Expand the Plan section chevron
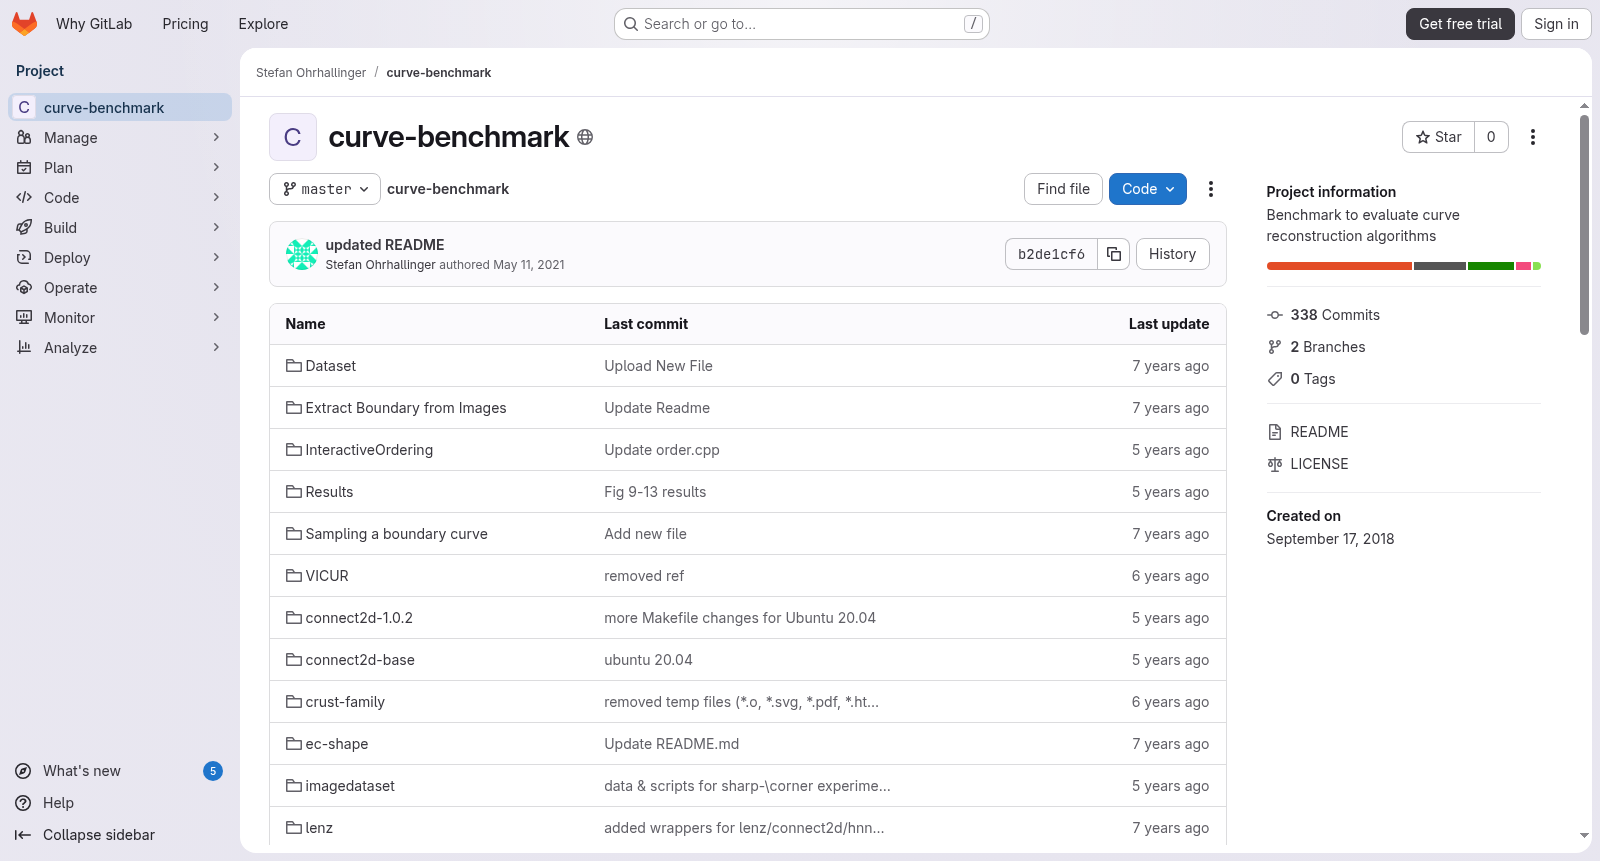1600x861 pixels. point(216,168)
